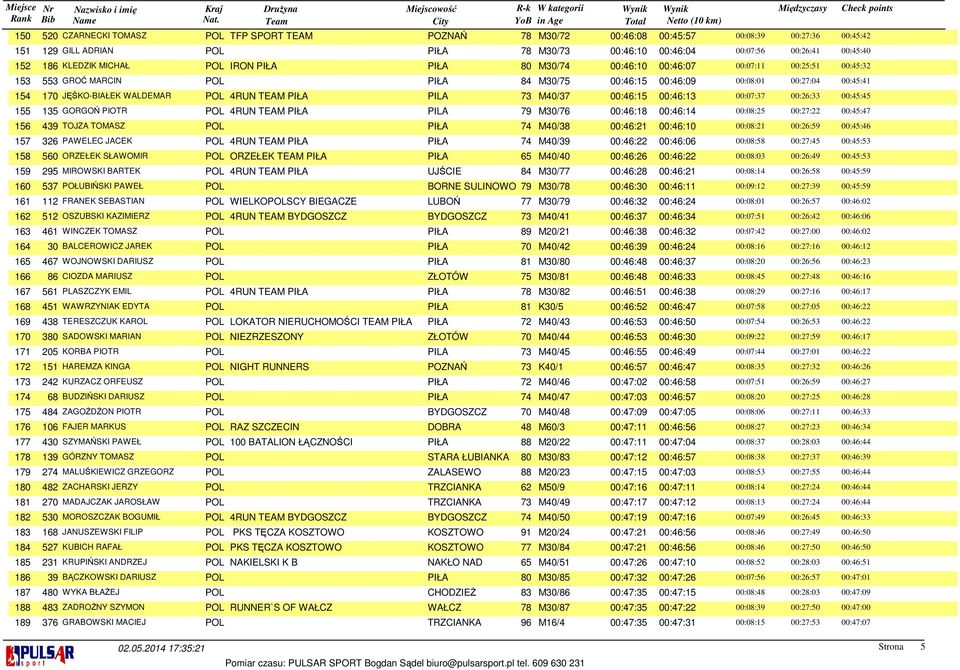960x670 pixels.
Task: Click the city UJŚCIE
Action: 444,171
